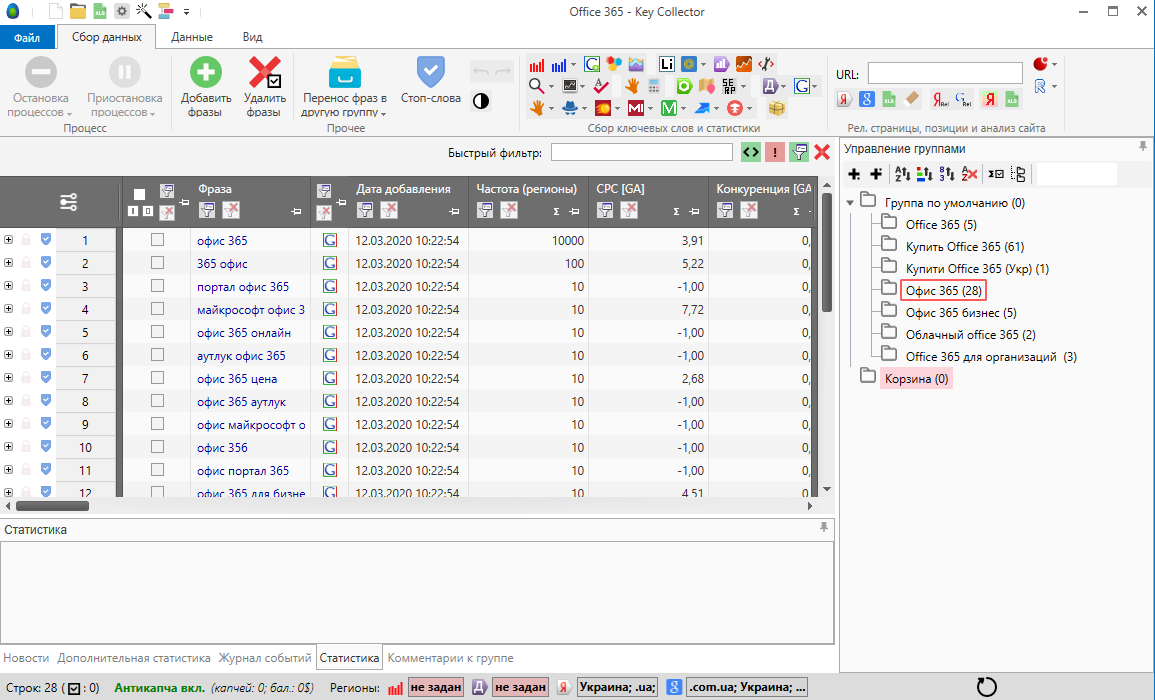Click the table settings sliders icon
1155x700 pixels.
[x=69, y=202]
